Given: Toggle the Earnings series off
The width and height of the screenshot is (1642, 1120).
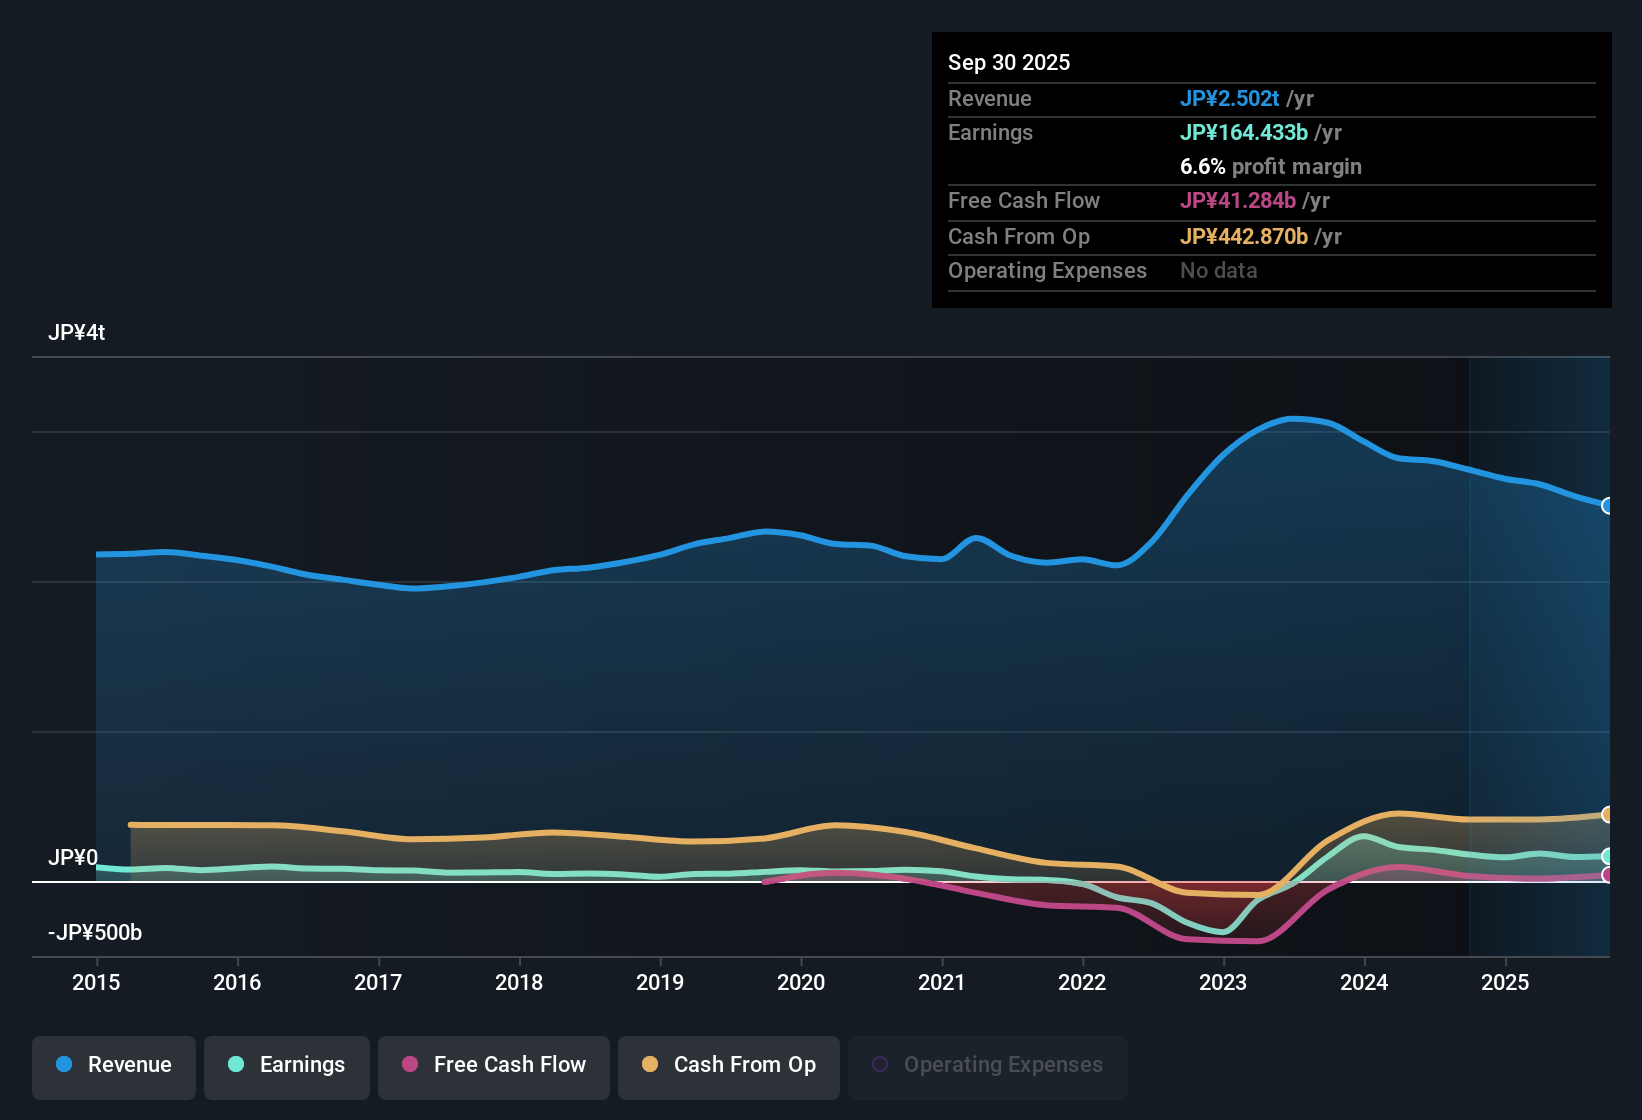Looking at the screenshot, I should (x=286, y=1065).
